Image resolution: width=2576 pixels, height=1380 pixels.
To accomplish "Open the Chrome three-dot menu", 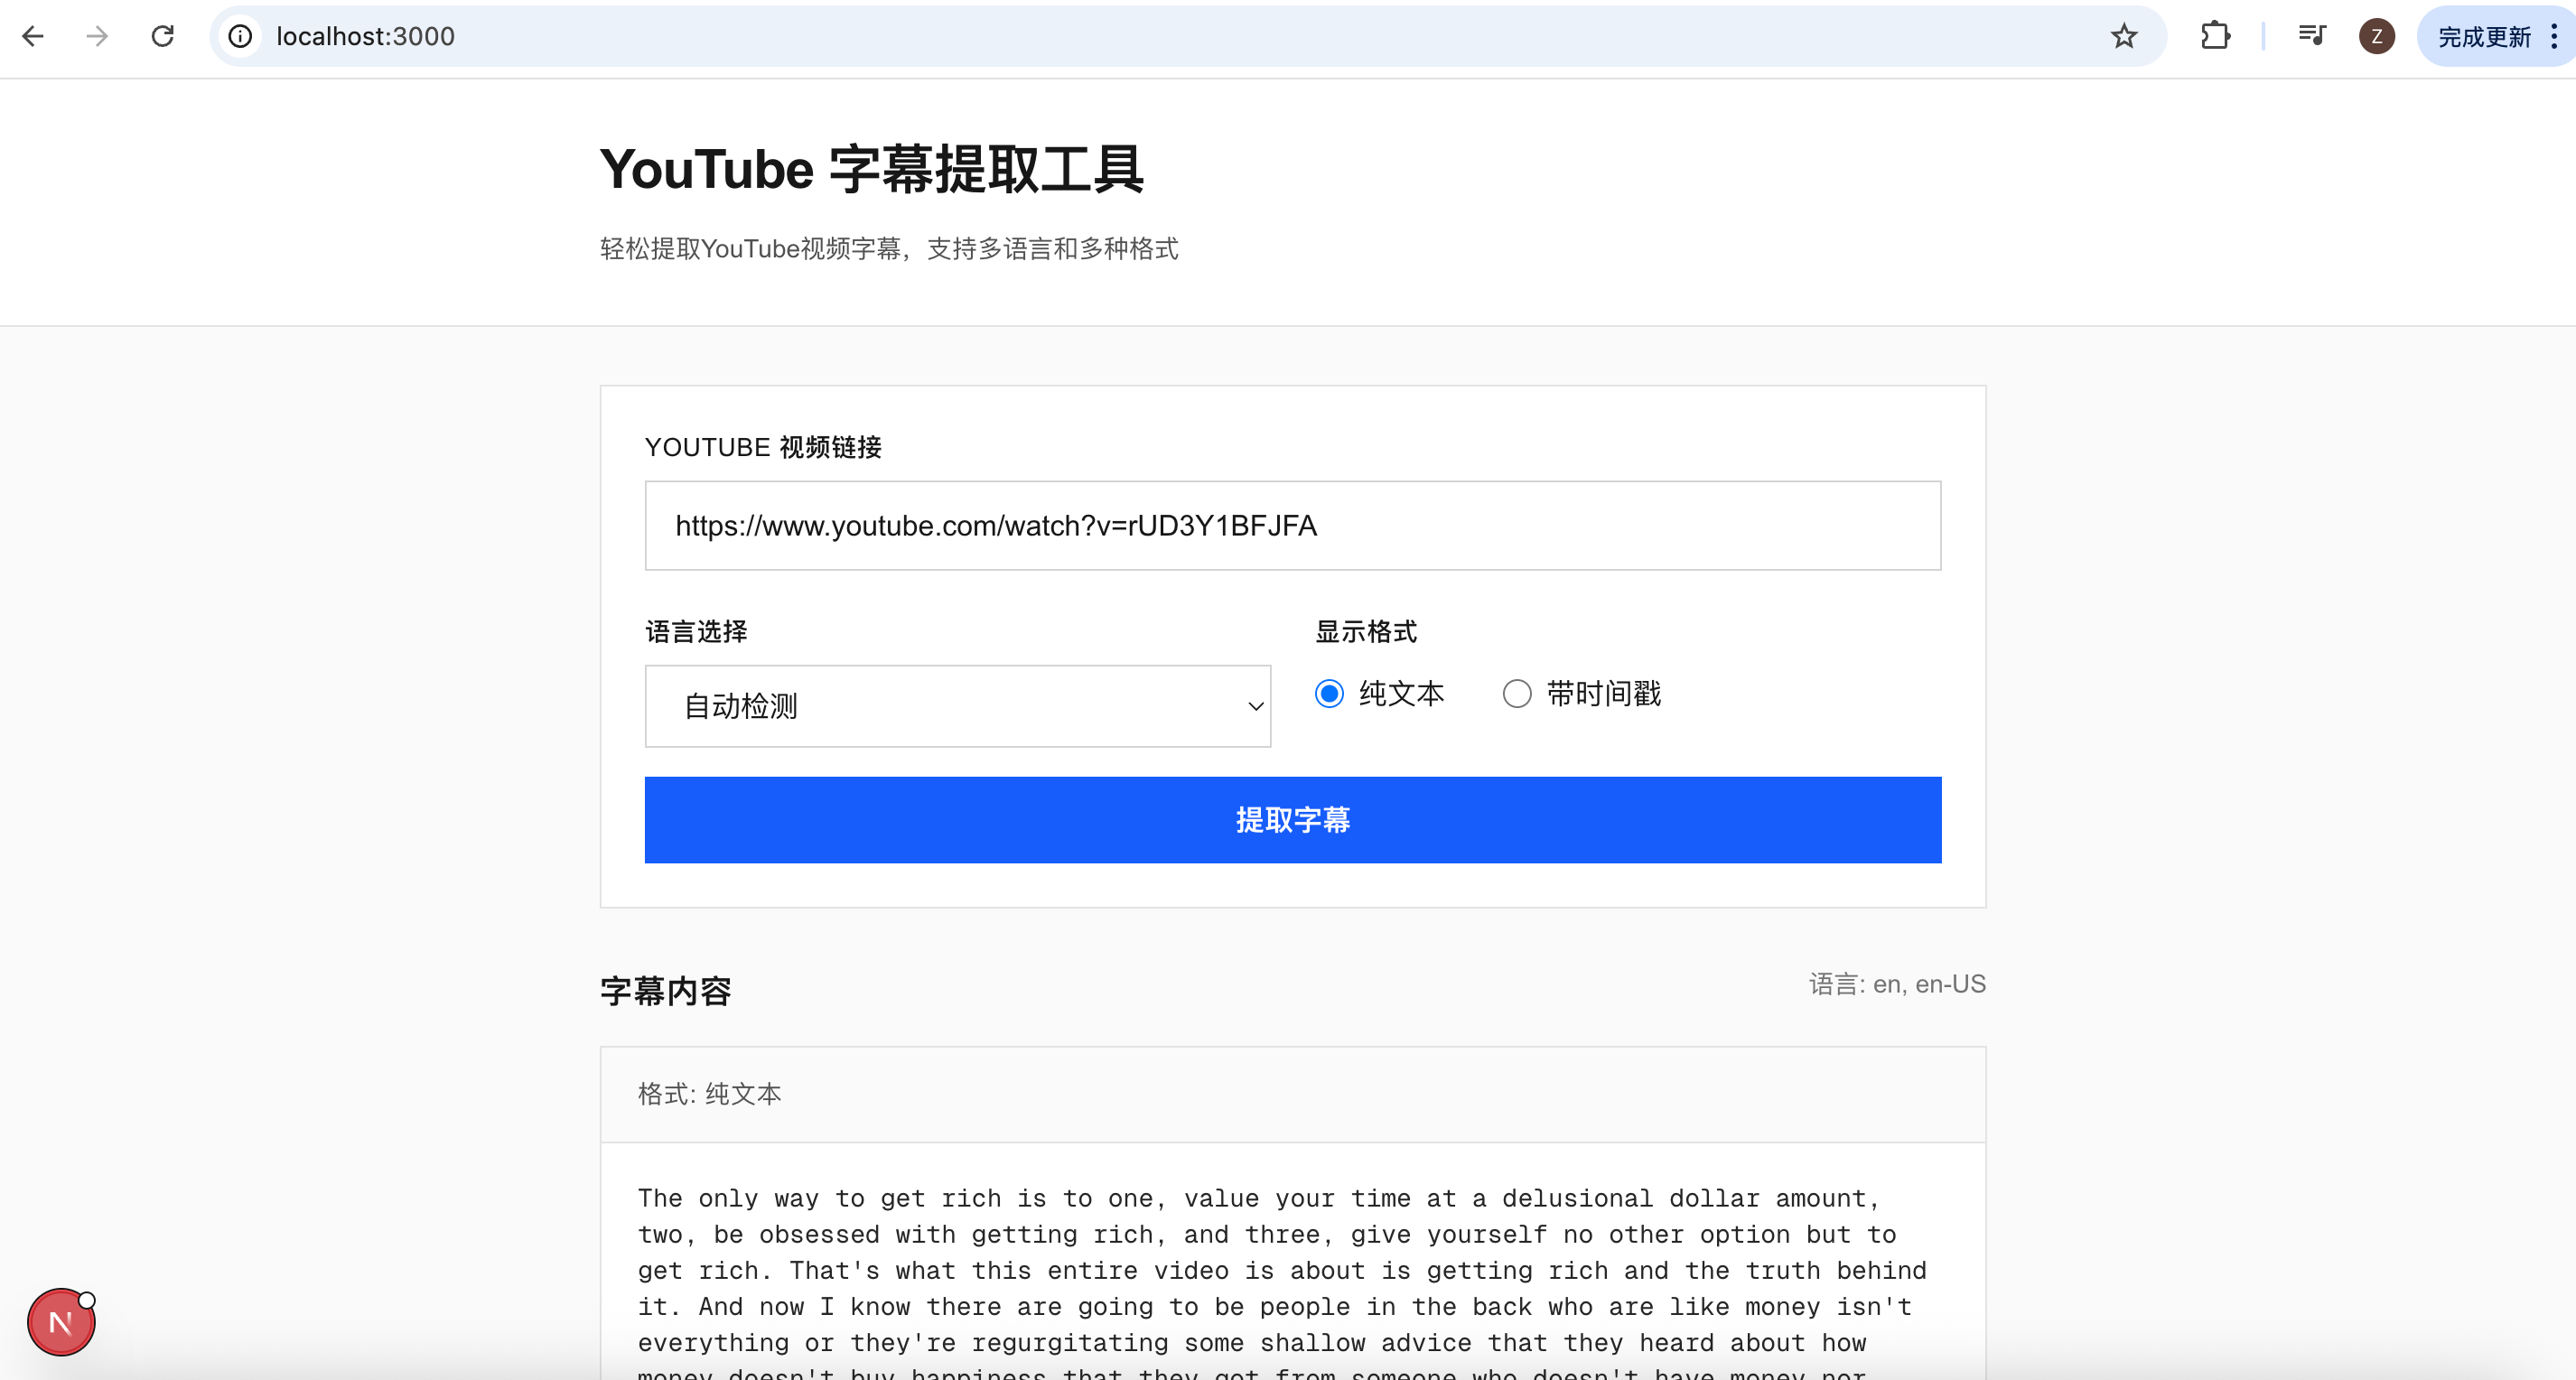I will 2554,37.
